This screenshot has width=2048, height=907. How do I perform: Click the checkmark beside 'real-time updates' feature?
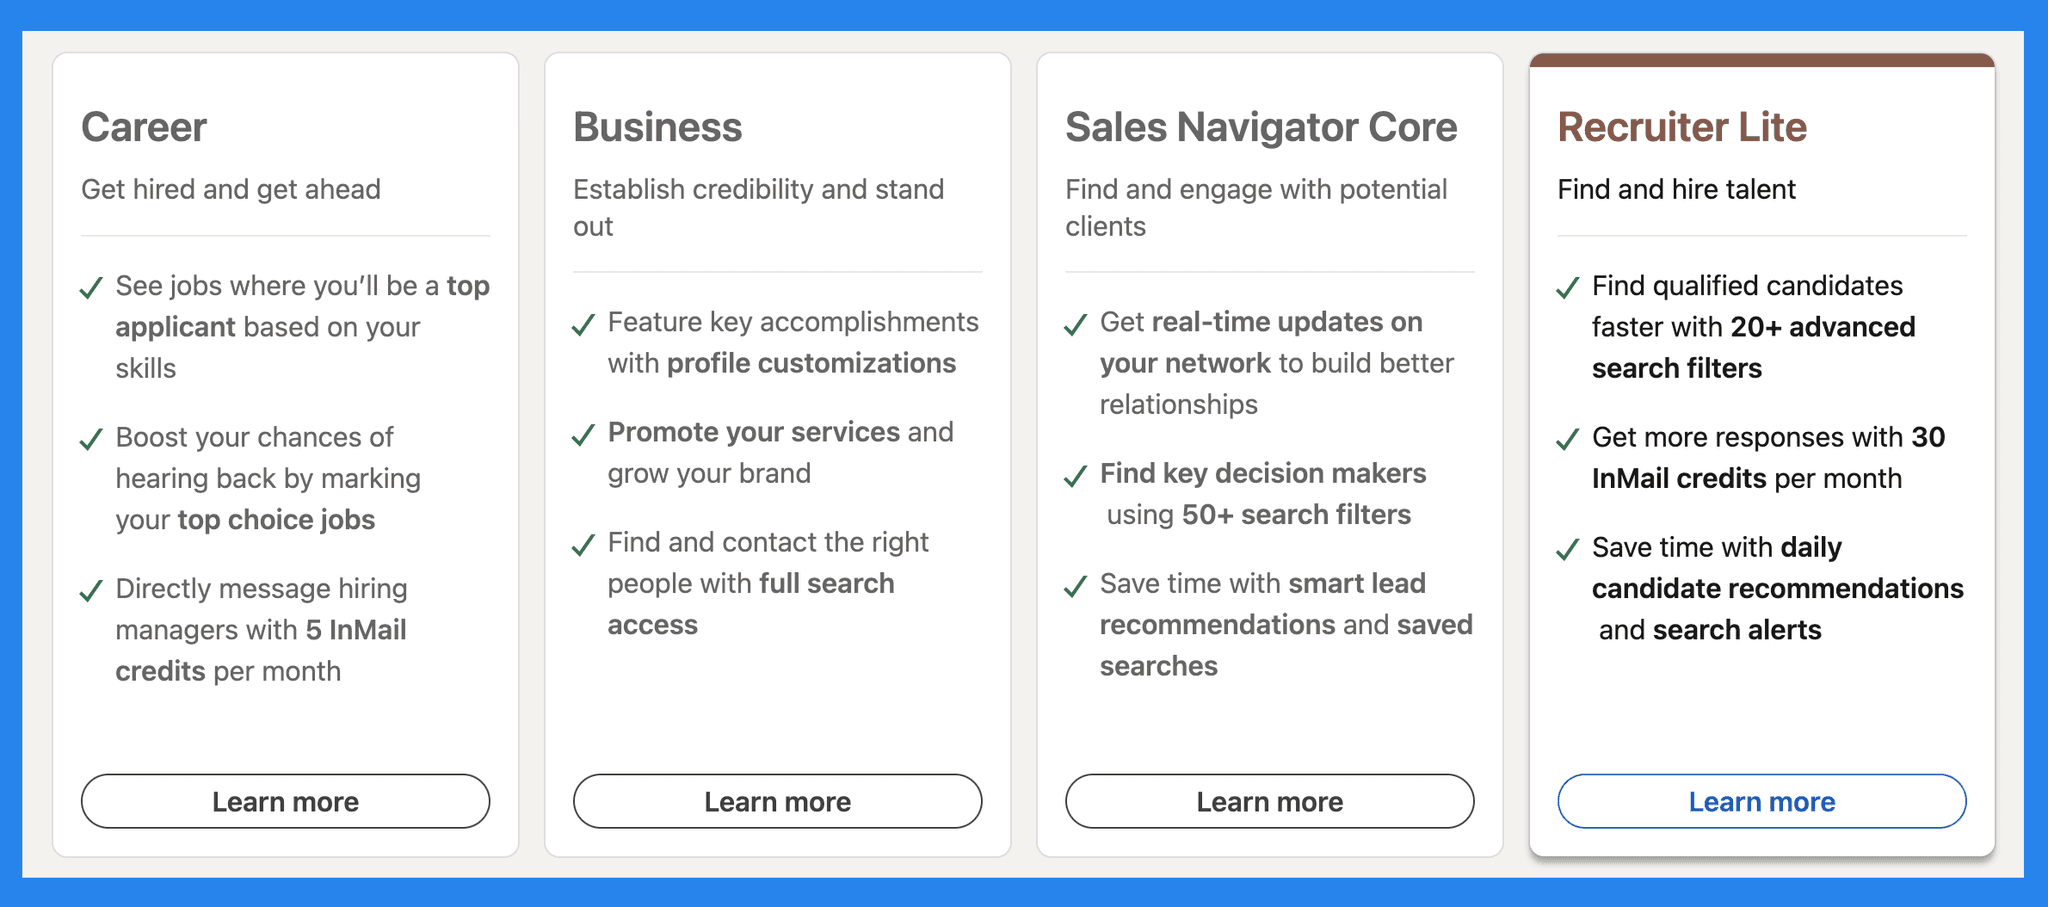pos(1076,323)
